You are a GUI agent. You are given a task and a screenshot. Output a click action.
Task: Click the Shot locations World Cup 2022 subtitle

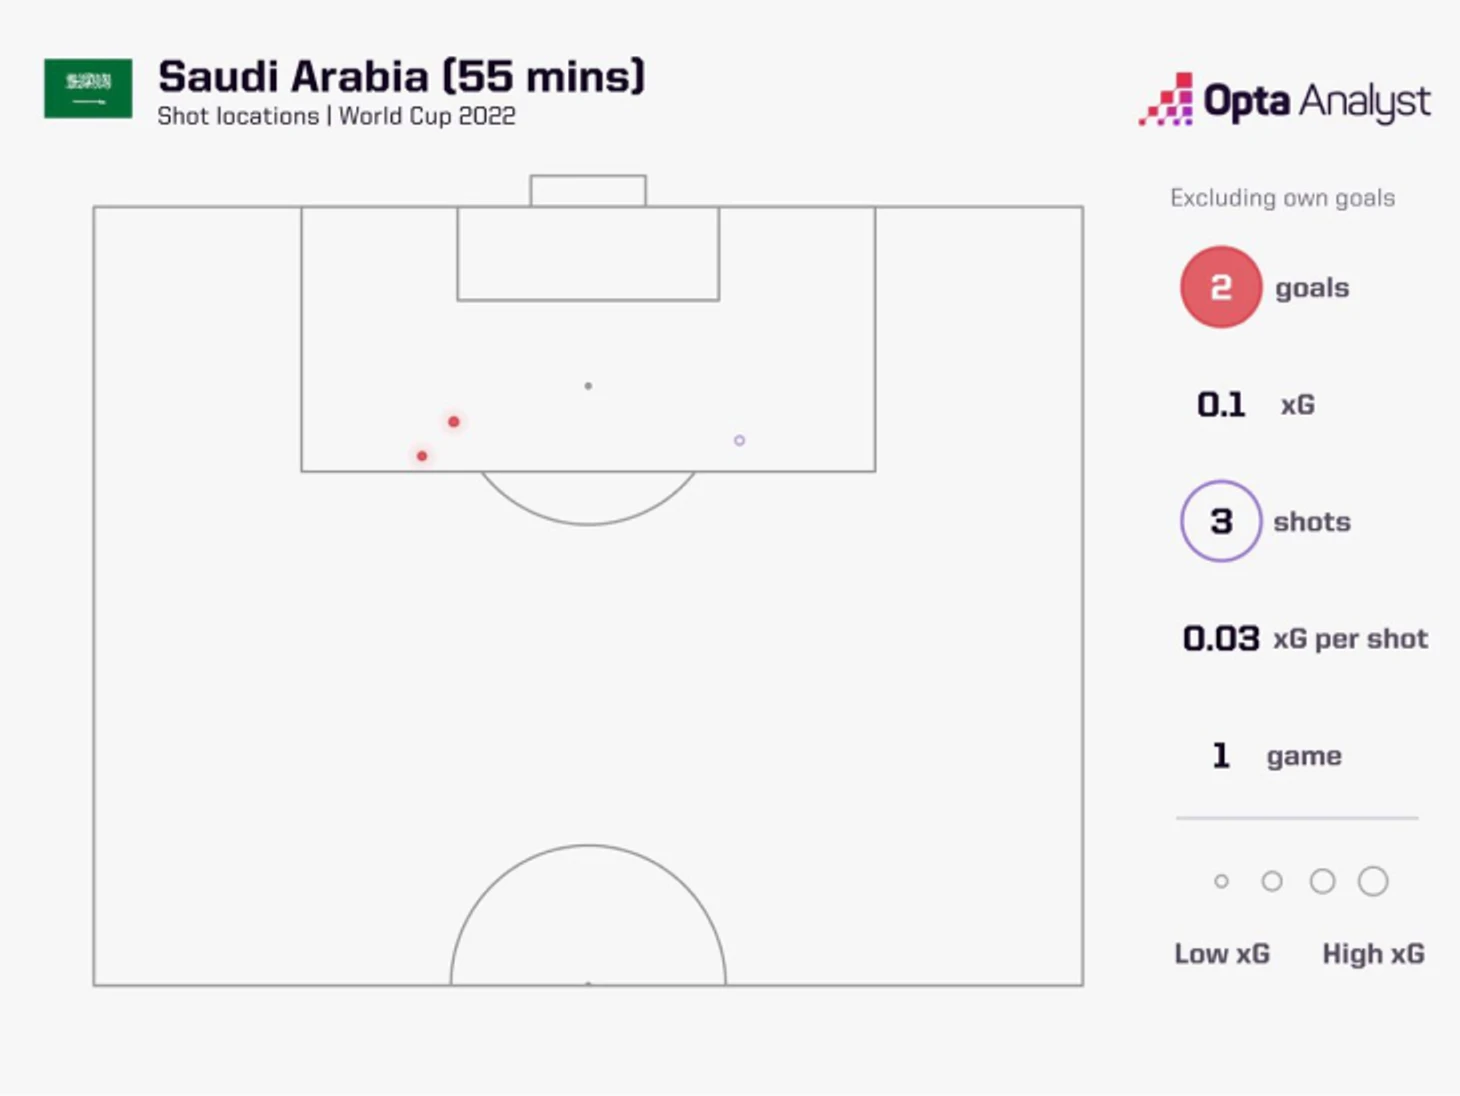(336, 116)
